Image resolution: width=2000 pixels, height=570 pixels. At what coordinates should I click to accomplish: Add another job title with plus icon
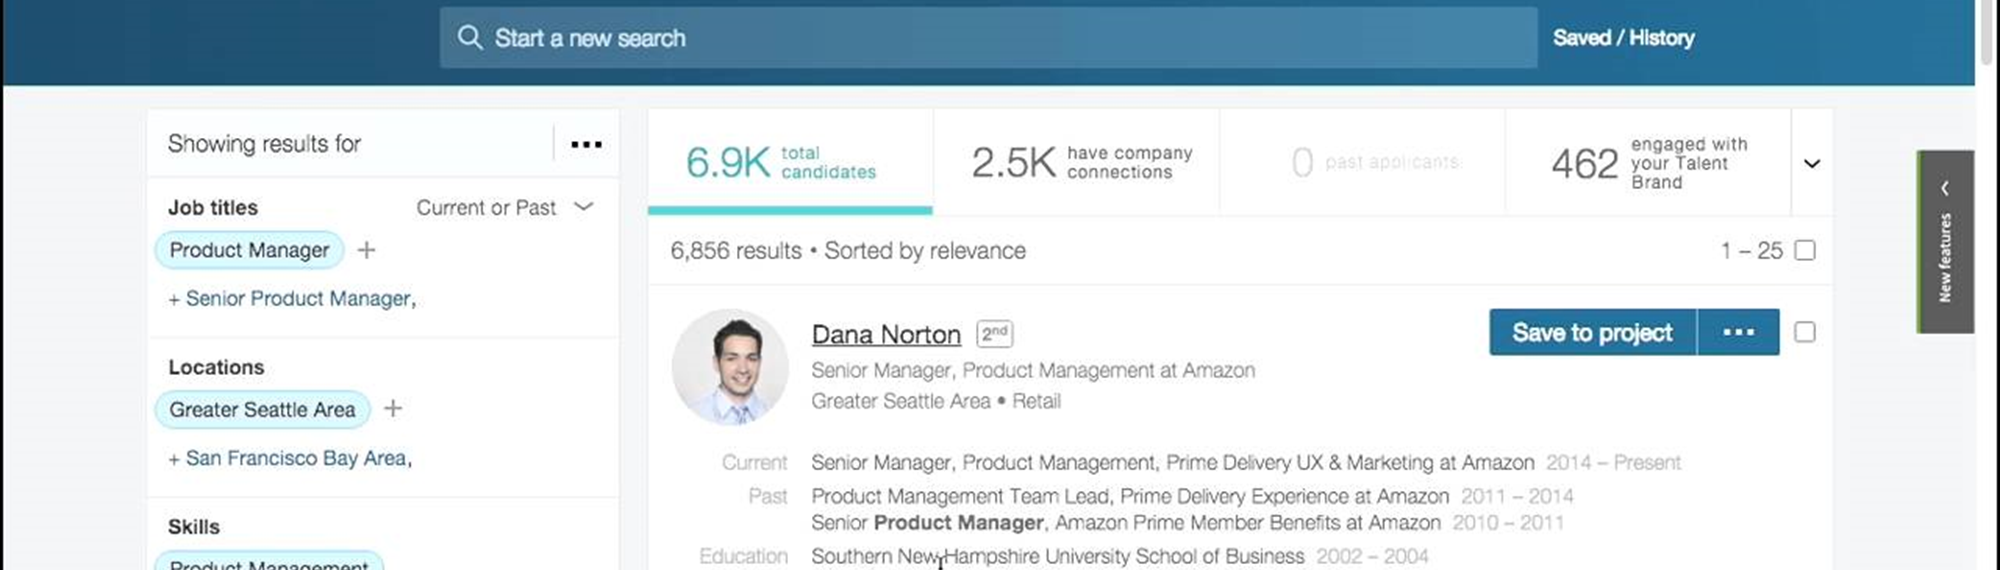coord(367,250)
